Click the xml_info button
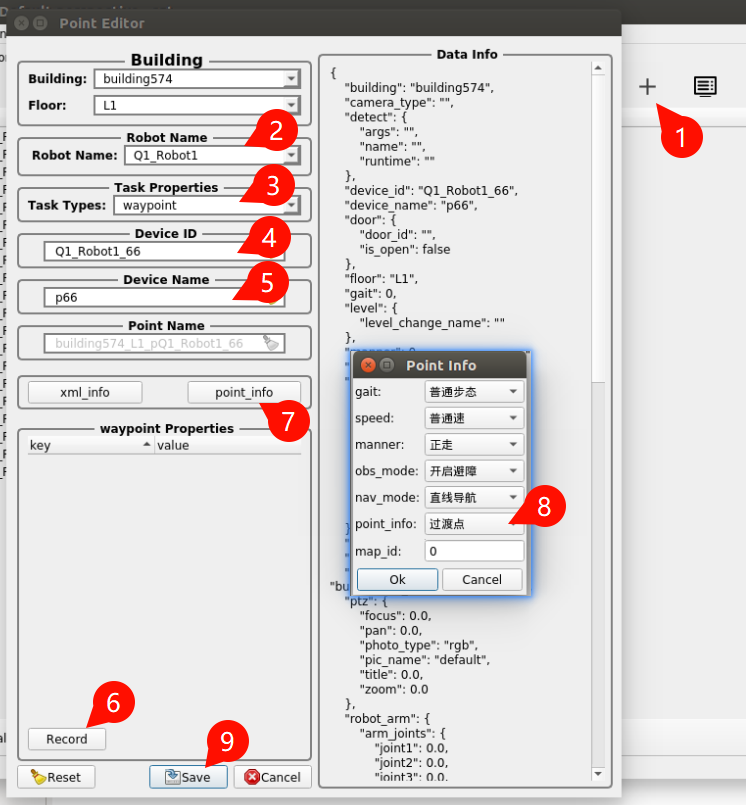 (x=84, y=392)
